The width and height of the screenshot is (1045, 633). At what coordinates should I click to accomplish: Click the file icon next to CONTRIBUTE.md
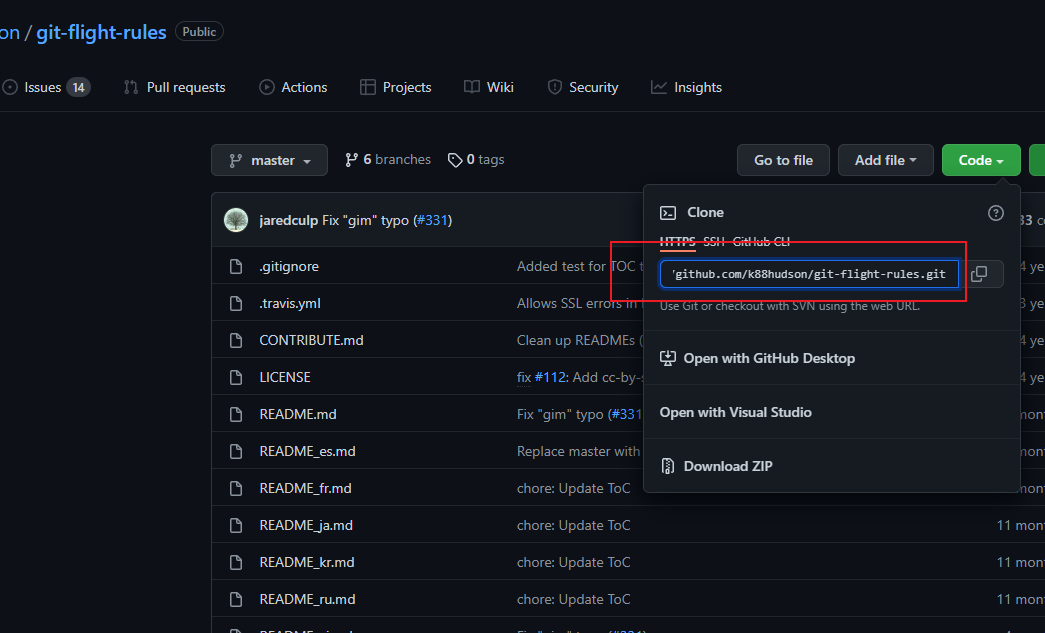click(236, 340)
